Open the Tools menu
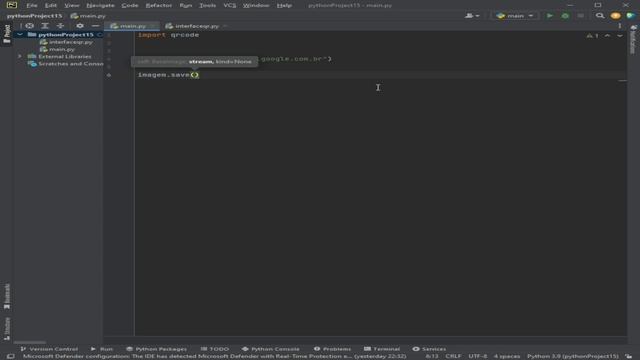 (207, 5)
